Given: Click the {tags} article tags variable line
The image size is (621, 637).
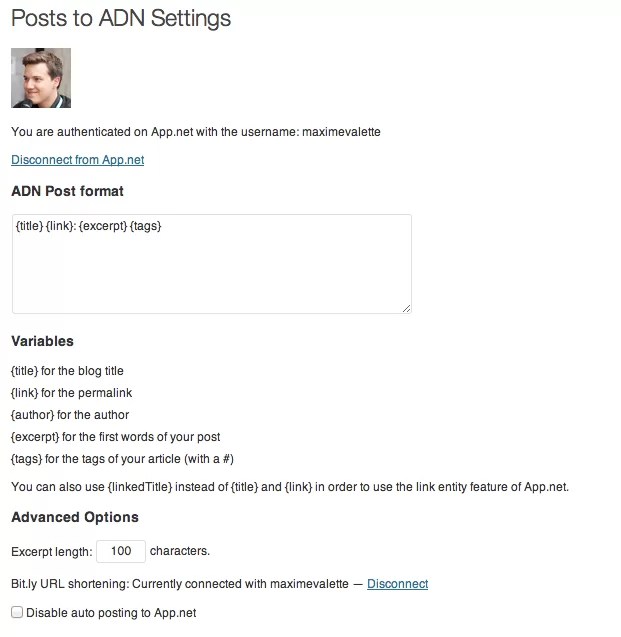Looking at the screenshot, I should pyautogui.click(x=122, y=459).
